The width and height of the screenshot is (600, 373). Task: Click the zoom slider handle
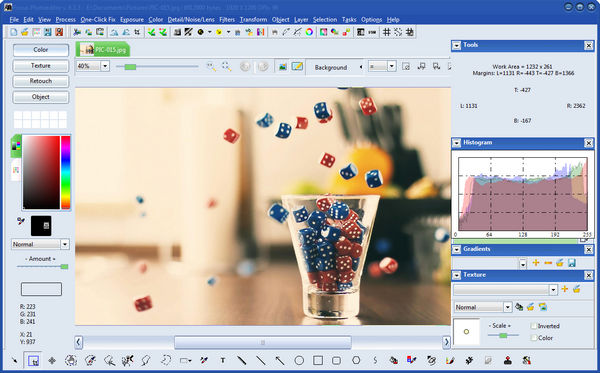pos(130,67)
